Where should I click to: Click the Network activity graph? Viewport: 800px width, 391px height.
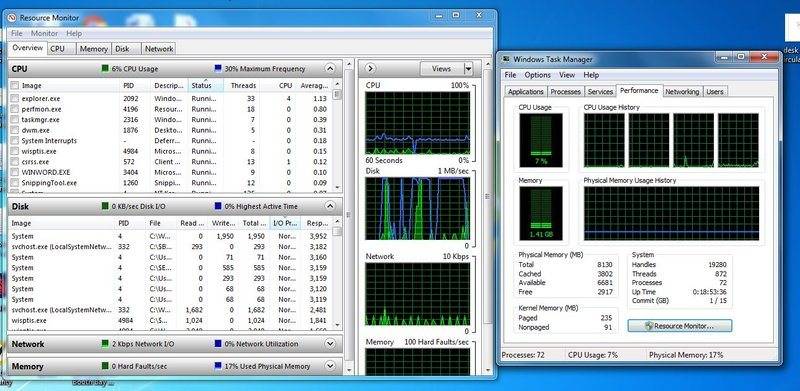(x=418, y=294)
